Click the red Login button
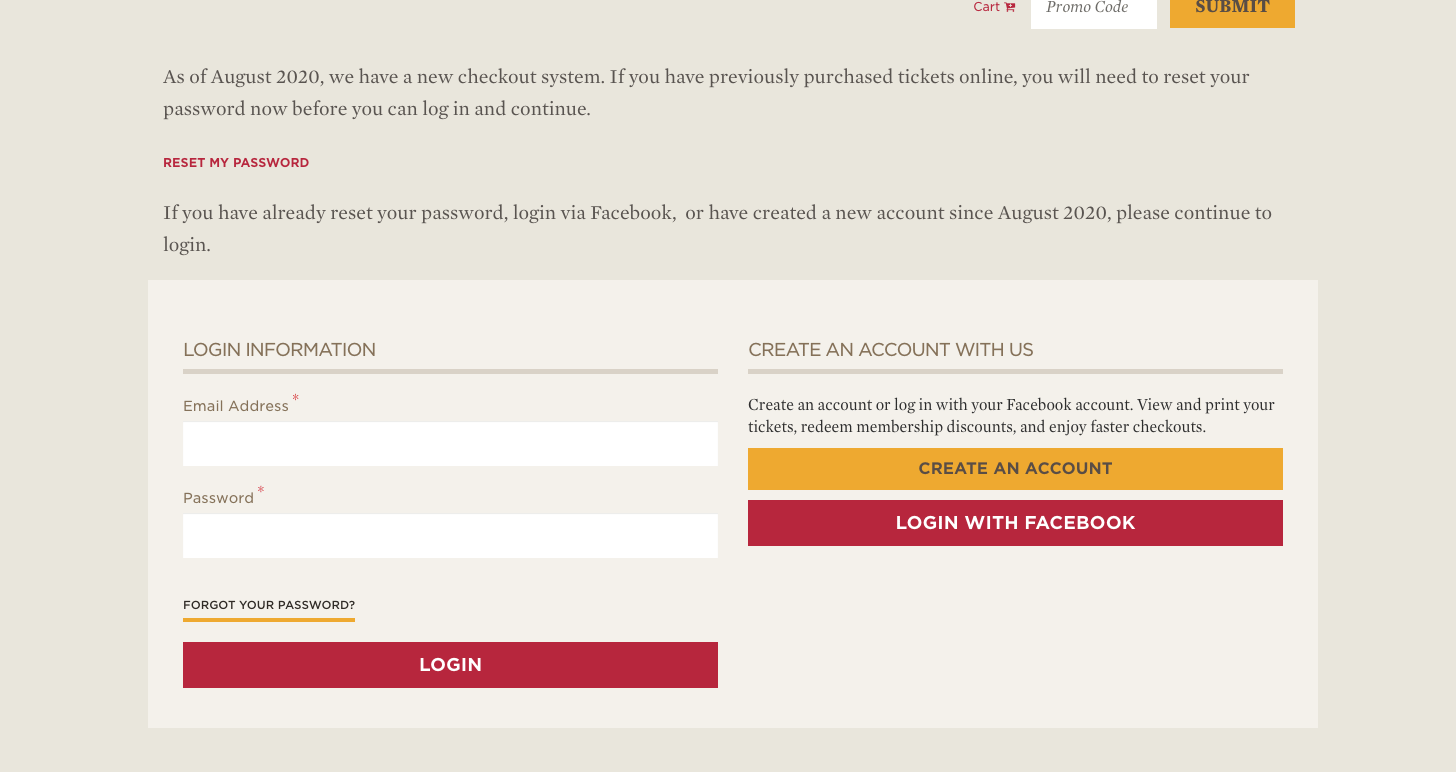Screen dimensions: 1456x772 pos(450,665)
